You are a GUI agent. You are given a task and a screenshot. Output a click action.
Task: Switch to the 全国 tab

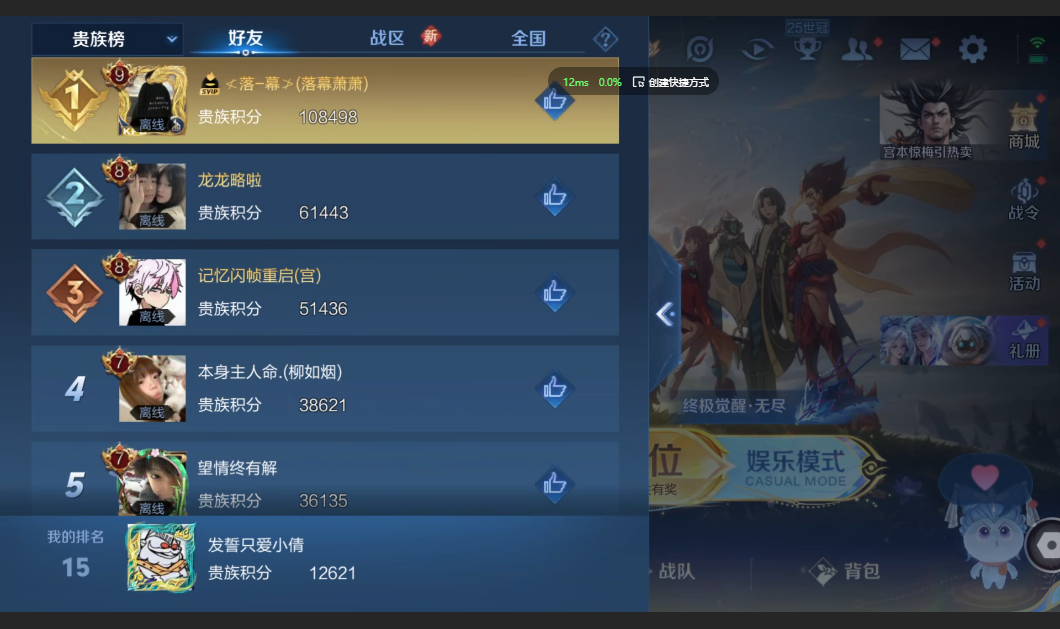[x=528, y=39]
